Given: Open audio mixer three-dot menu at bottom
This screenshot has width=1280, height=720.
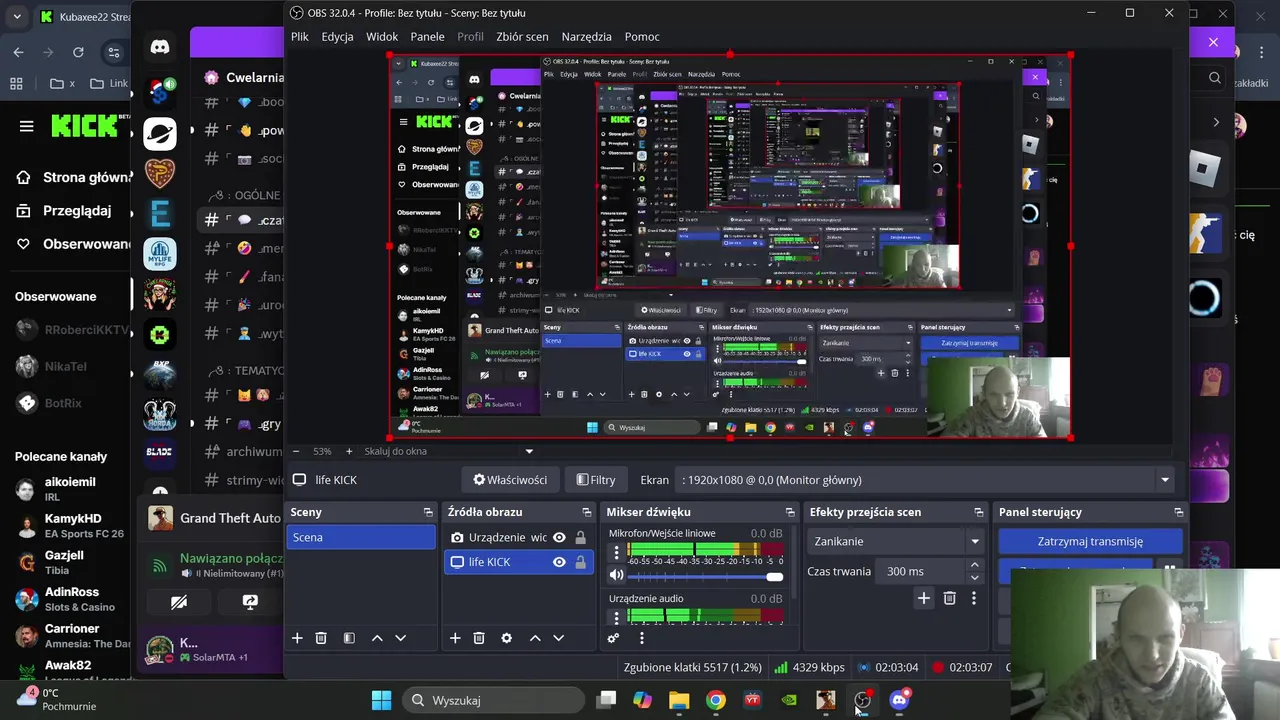Looking at the screenshot, I should point(641,638).
